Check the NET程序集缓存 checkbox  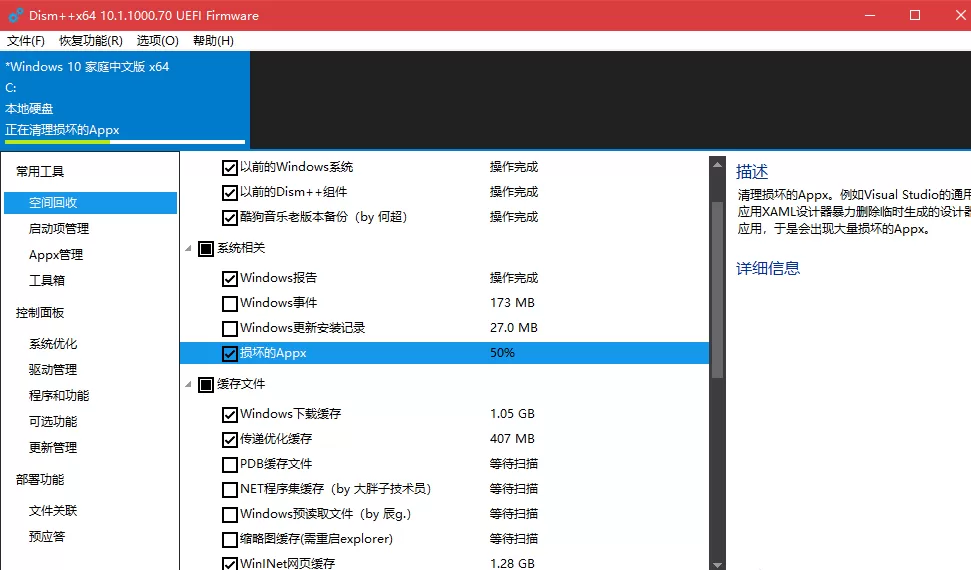230,489
